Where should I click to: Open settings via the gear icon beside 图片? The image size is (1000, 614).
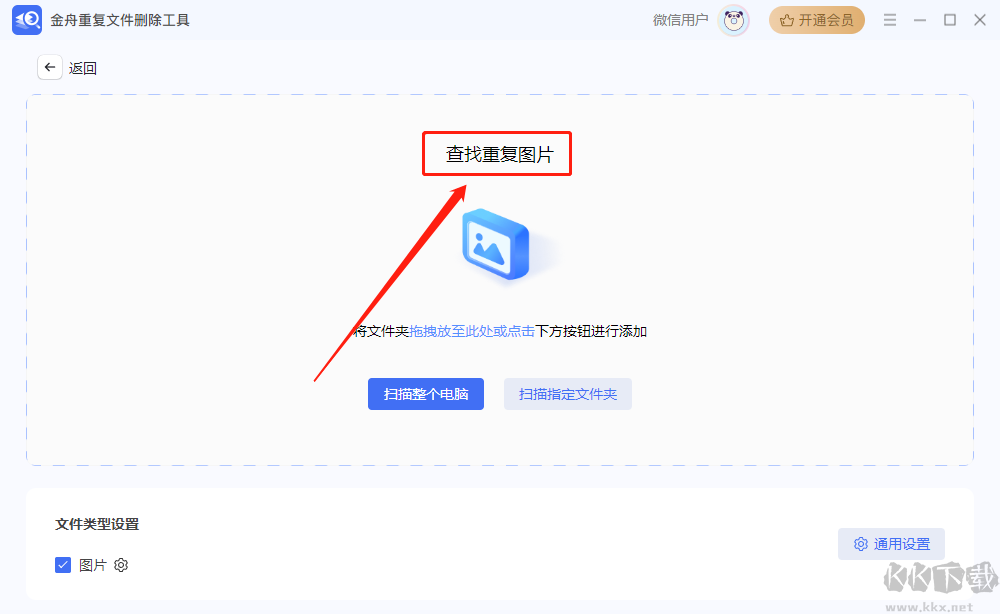coord(120,565)
